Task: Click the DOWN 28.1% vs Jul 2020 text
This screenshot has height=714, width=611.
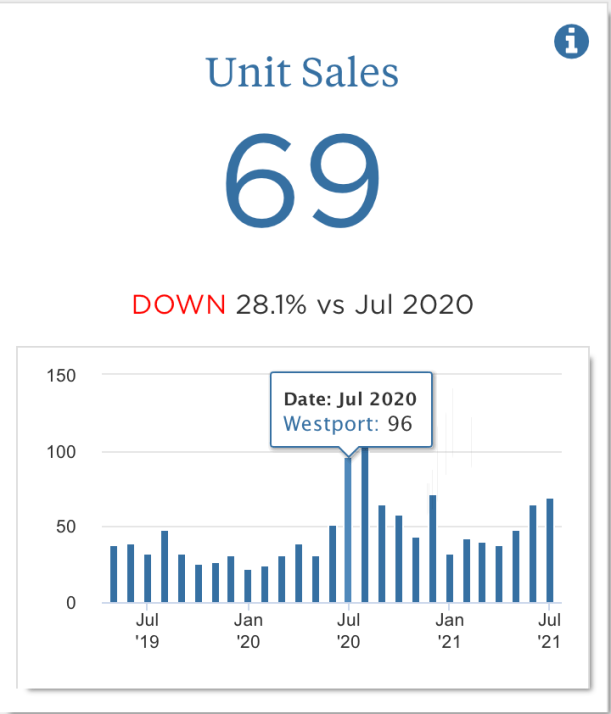Action: pos(302,305)
